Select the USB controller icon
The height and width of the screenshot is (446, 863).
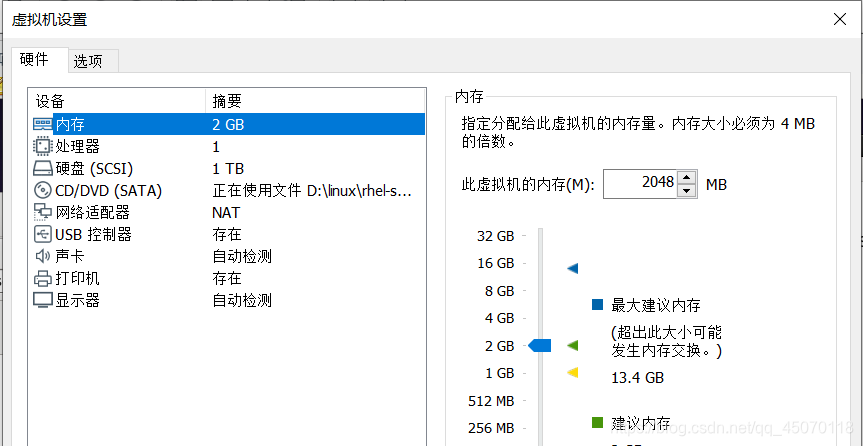pyautogui.click(x=43, y=235)
